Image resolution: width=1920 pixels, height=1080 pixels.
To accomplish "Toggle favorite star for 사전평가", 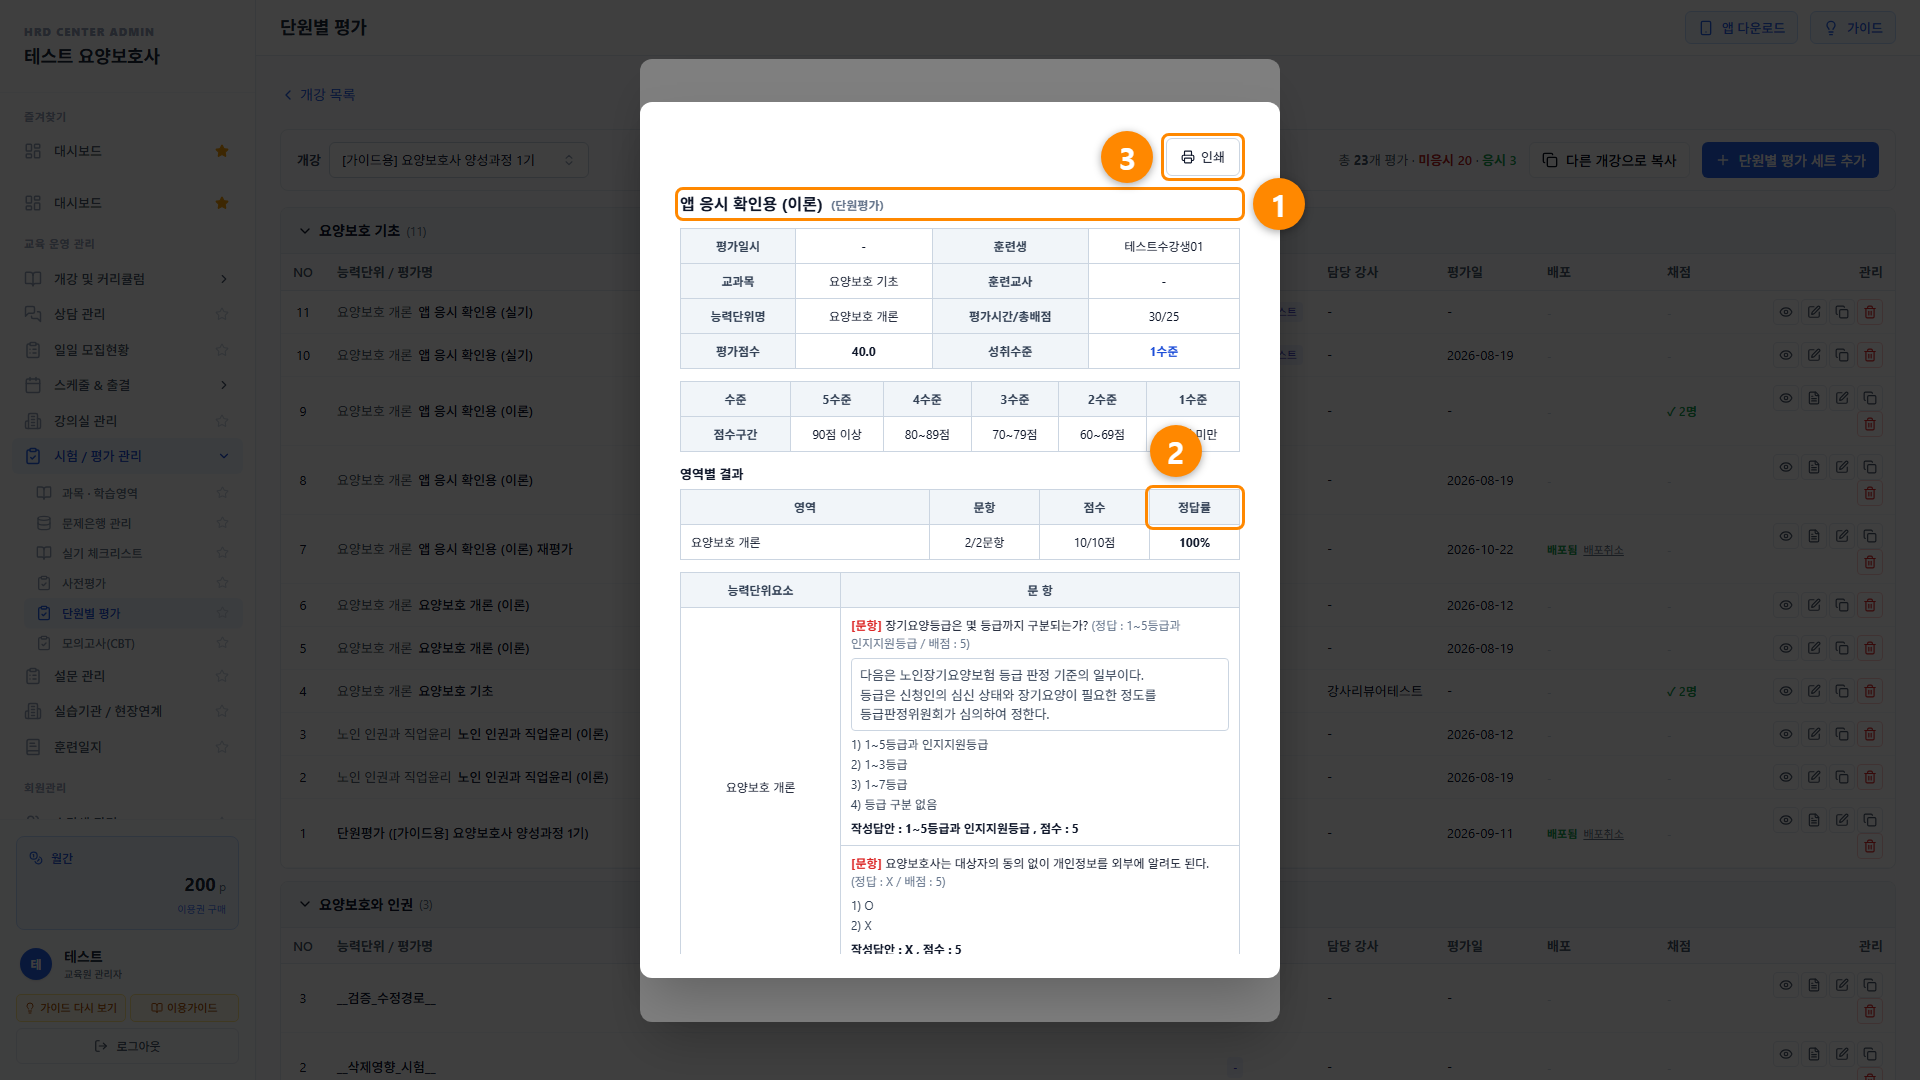I will 222,583.
